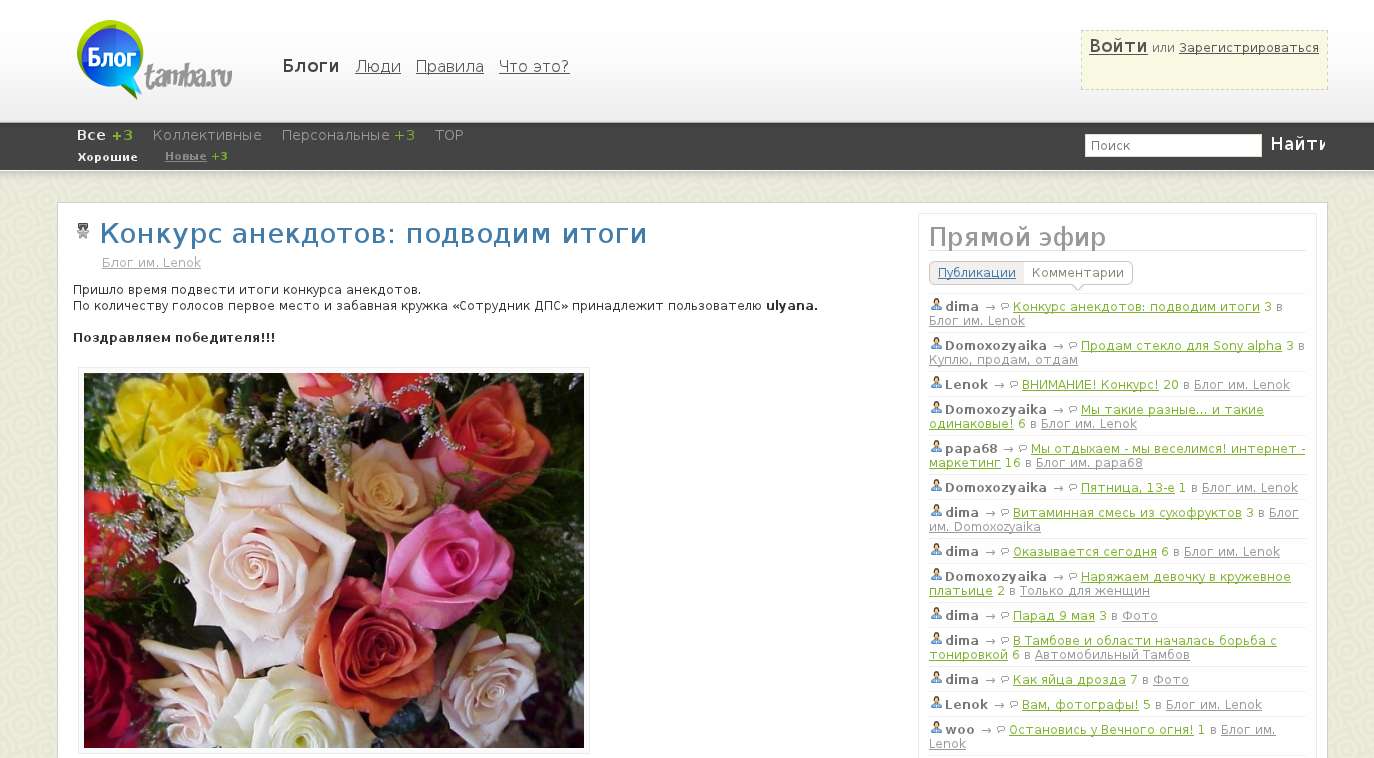This screenshot has height=758, width=1374.
Task: Open 'Автомобильный Тамбов' blog link
Action: pos(1112,655)
